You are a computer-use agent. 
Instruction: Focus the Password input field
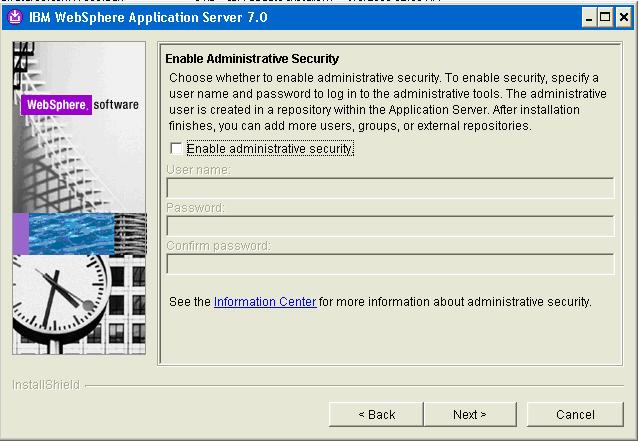tap(390, 226)
